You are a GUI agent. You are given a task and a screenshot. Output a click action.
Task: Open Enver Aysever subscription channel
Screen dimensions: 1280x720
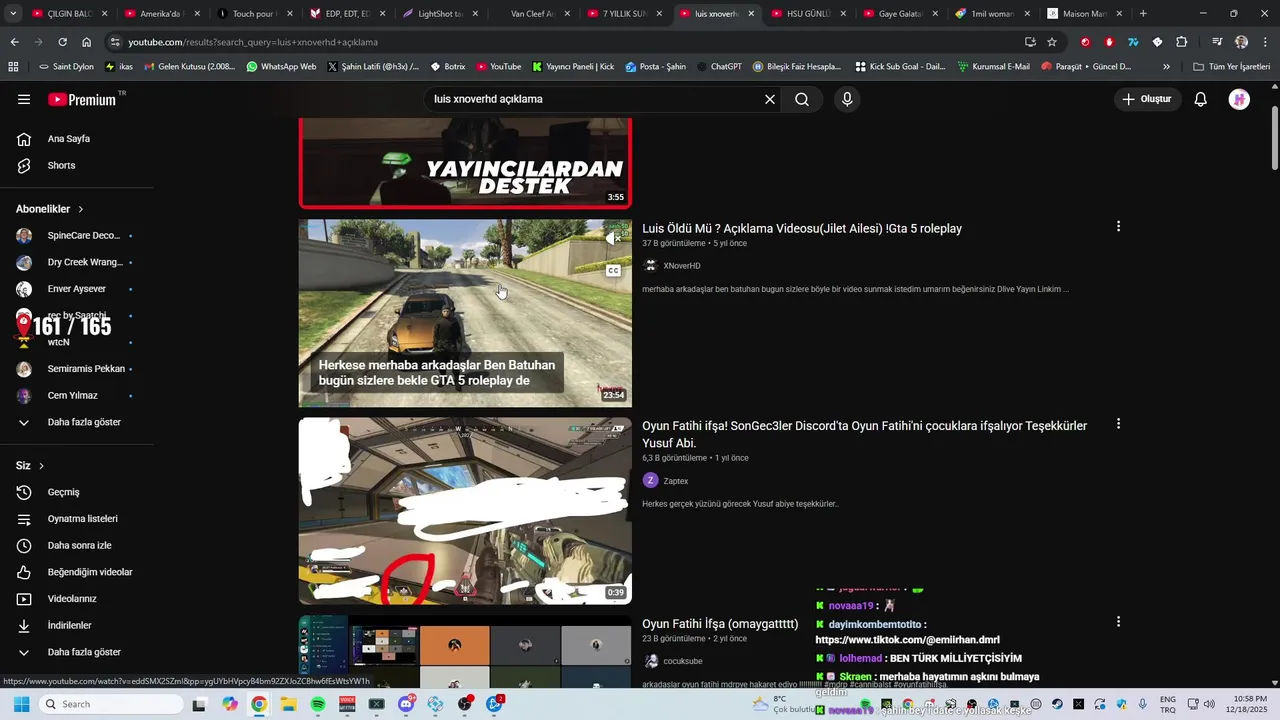[x=76, y=289]
